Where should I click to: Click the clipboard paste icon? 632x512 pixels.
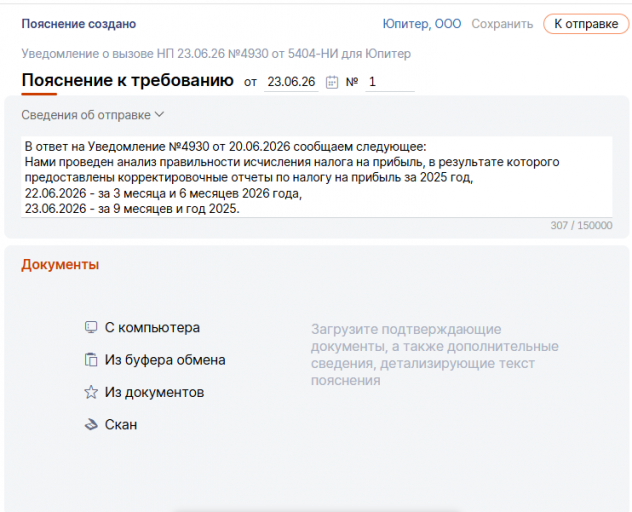[91, 360]
